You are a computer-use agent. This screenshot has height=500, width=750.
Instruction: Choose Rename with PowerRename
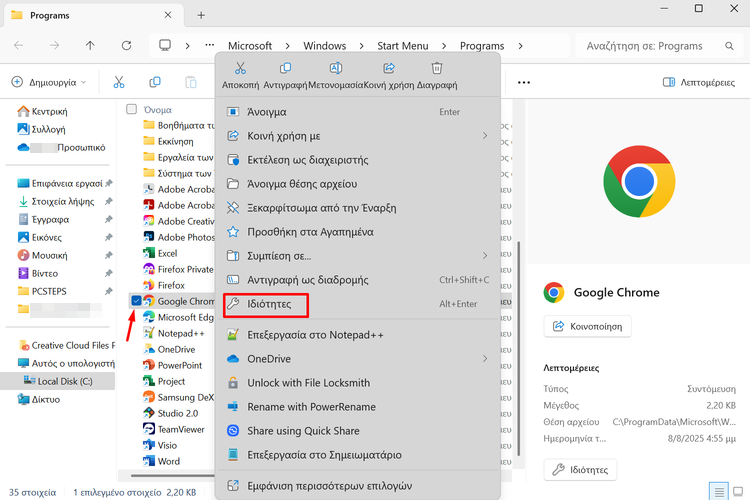click(x=358, y=407)
